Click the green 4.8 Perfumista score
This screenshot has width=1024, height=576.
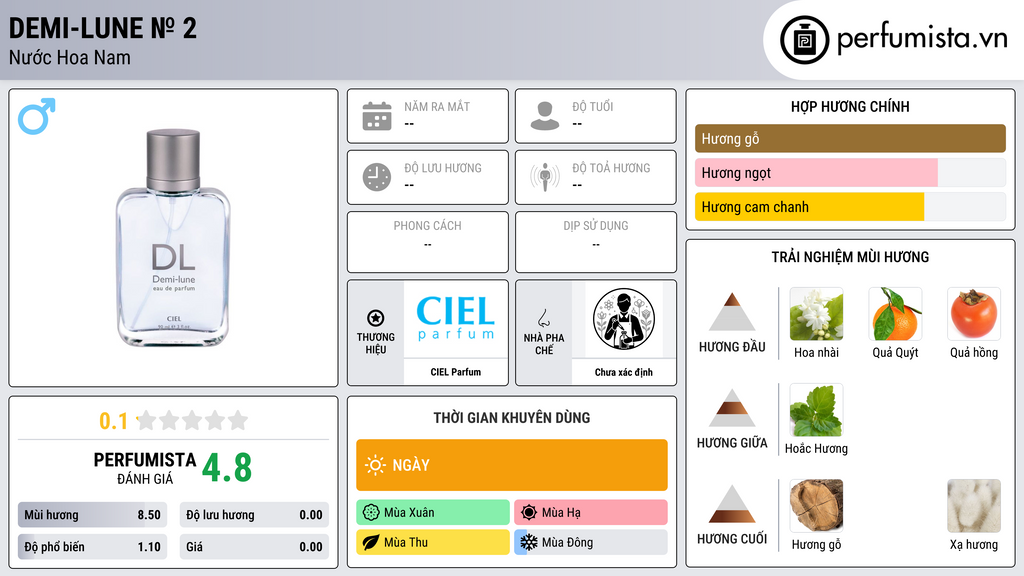227,468
